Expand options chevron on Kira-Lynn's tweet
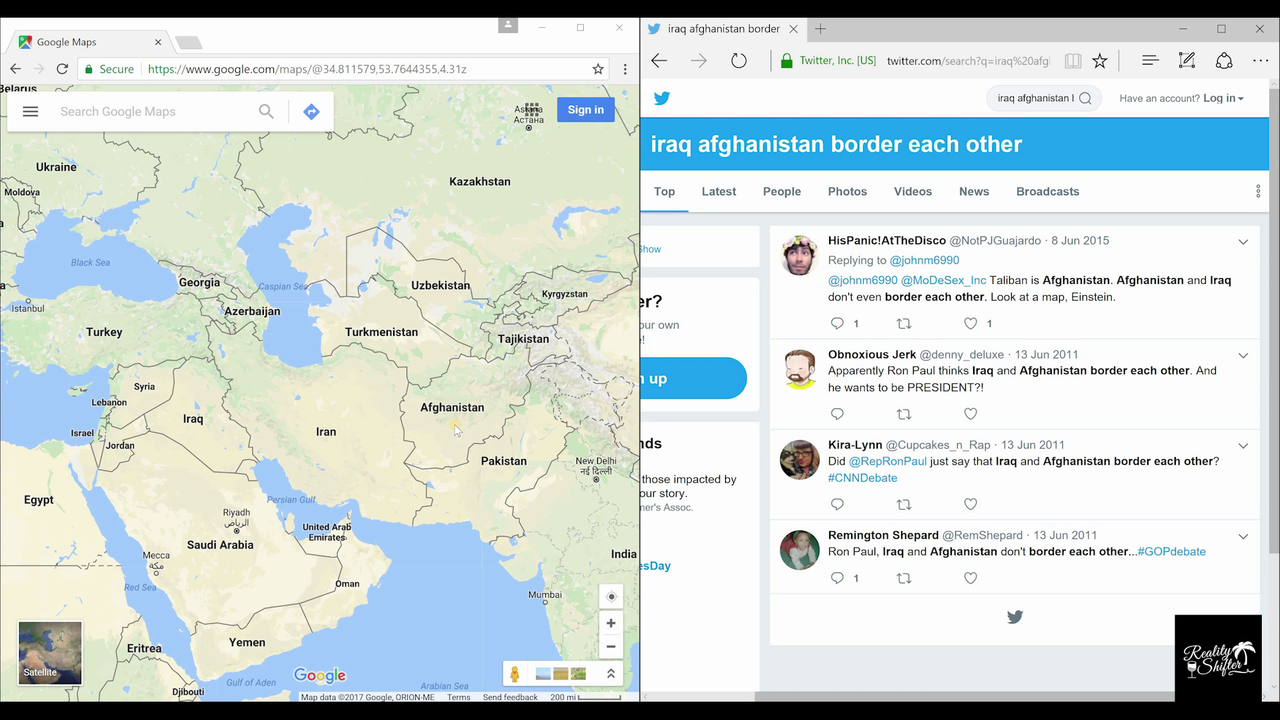This screenshot has width=1280, height=720. click(x=1243, y=446)
